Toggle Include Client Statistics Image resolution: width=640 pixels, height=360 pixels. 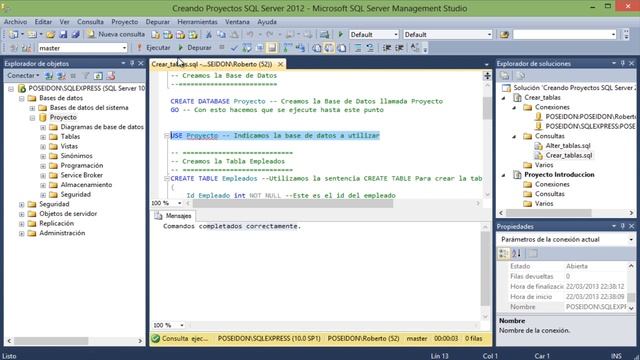coord(300,48)
